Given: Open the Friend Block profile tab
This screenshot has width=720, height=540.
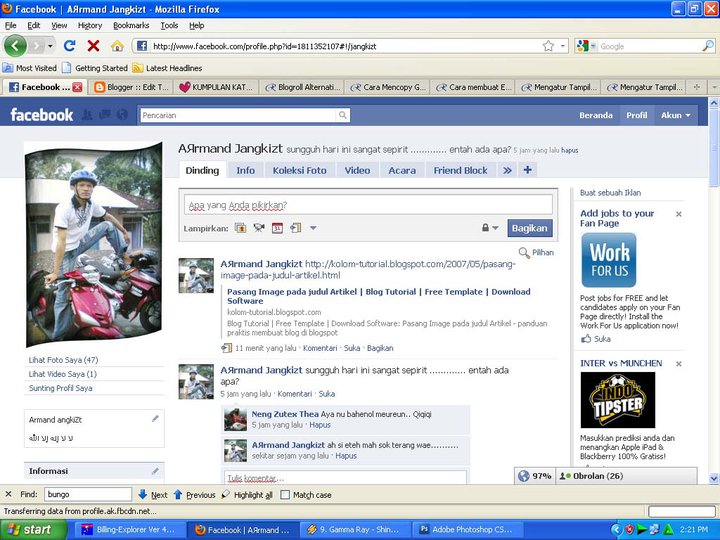Looking at the screenshot, I should pyautogui.click(x=461, y=170).
